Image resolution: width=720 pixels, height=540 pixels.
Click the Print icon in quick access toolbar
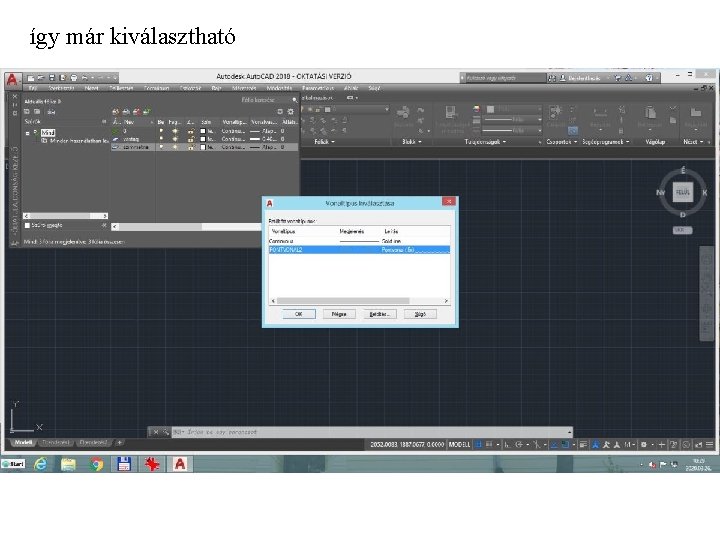pos(73,78)
